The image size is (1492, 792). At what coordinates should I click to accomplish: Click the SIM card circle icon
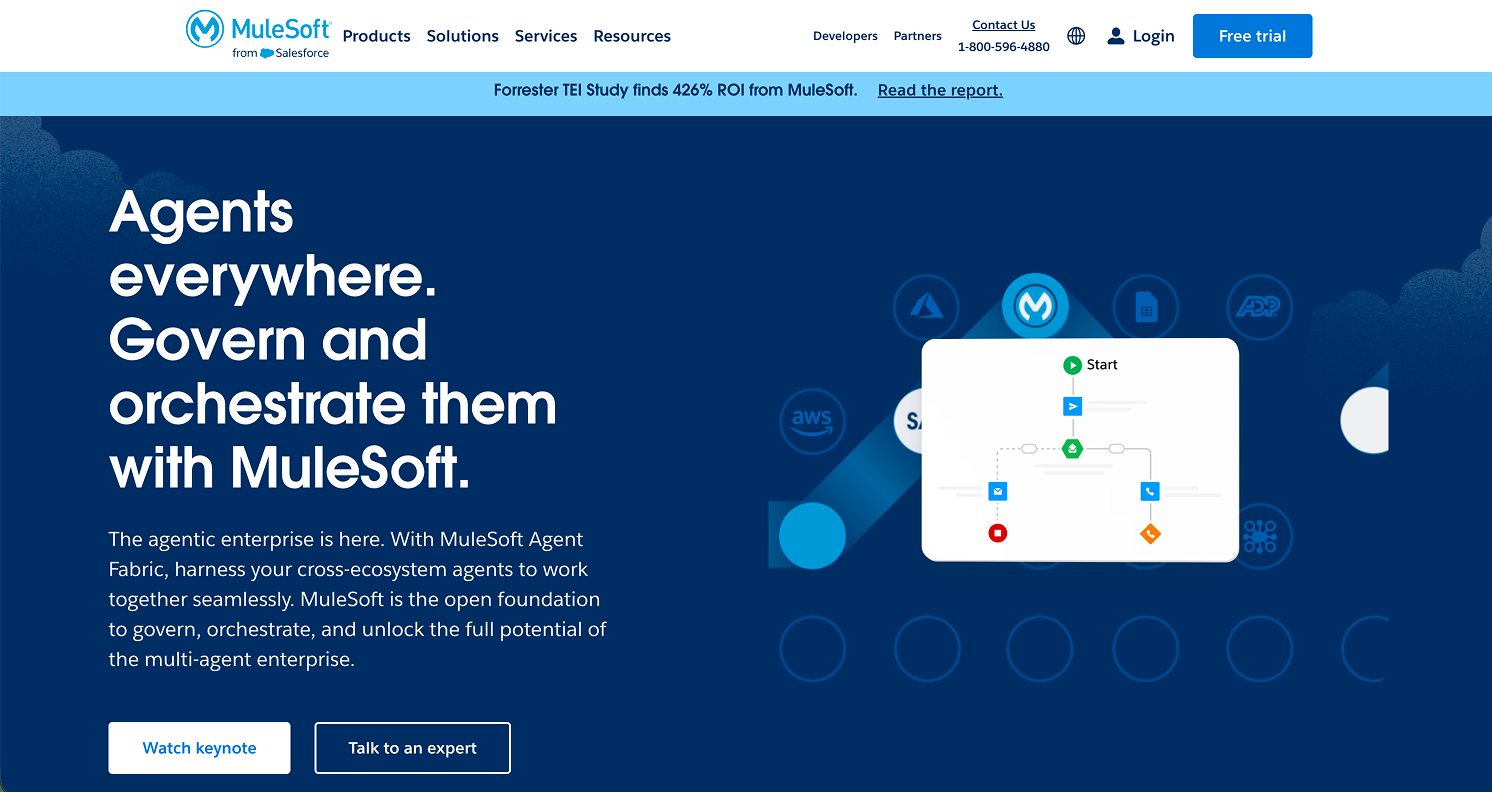pyautogui.click(x=1146, y=307)
